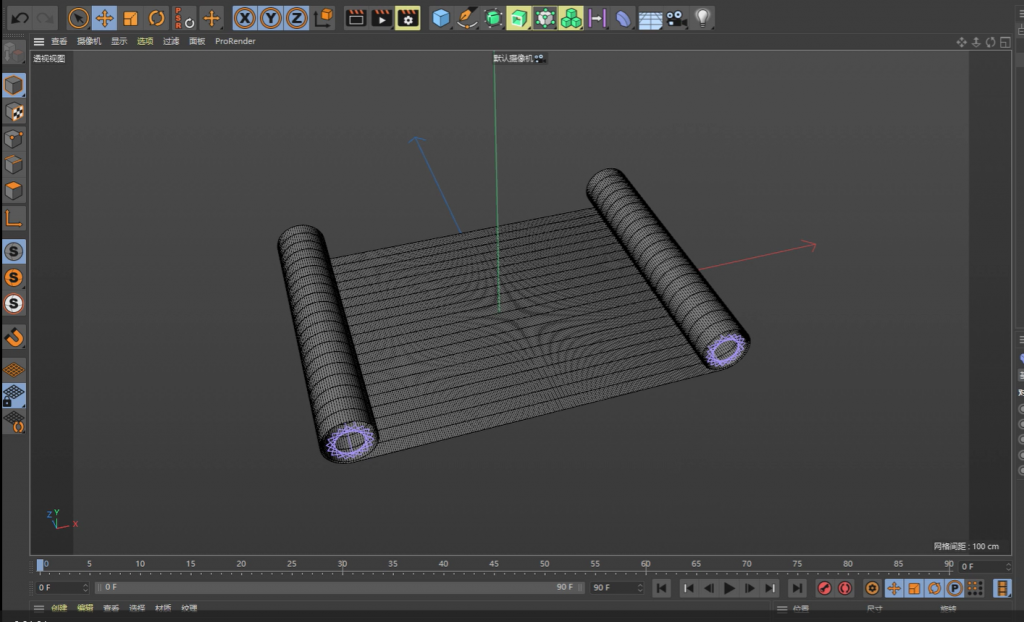Enable snapping with the magnet icon
Screen dimensions: 1024x622
point(14,337)
